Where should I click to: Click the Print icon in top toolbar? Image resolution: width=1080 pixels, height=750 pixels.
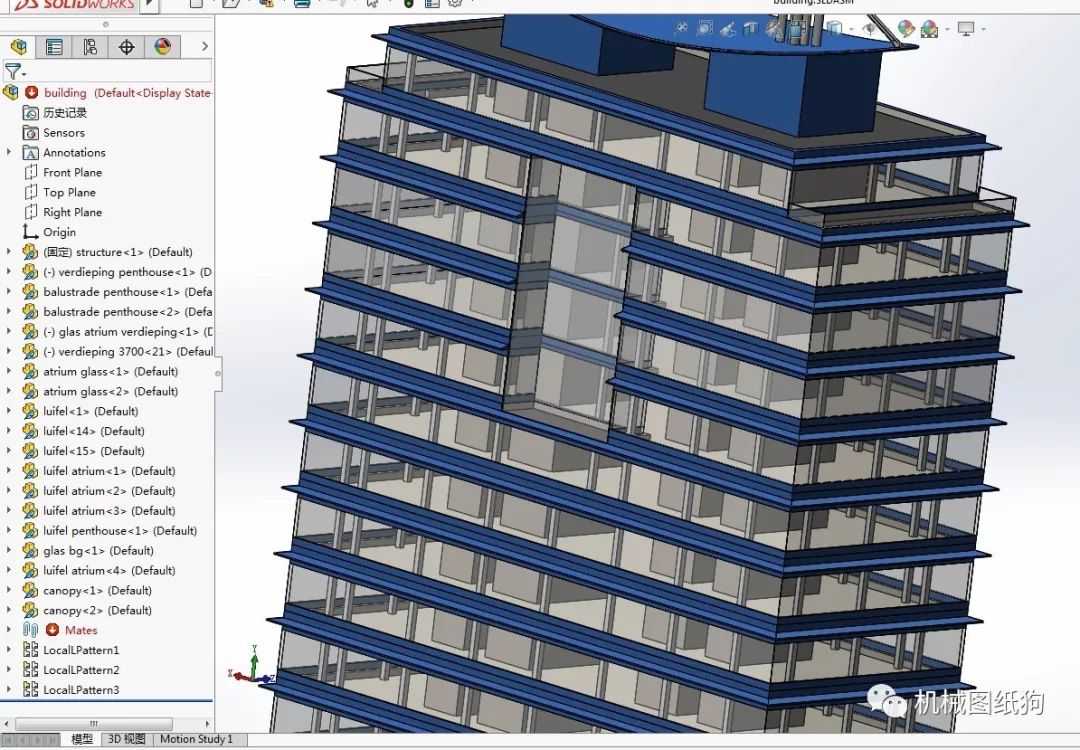click(302, 3)
